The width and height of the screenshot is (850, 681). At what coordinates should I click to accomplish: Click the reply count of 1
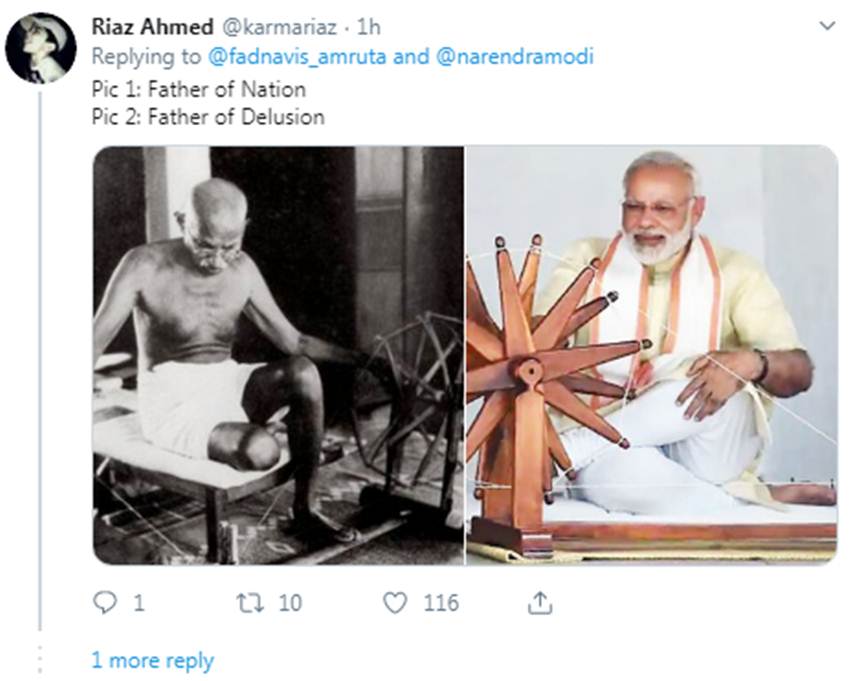click(138, 602)
